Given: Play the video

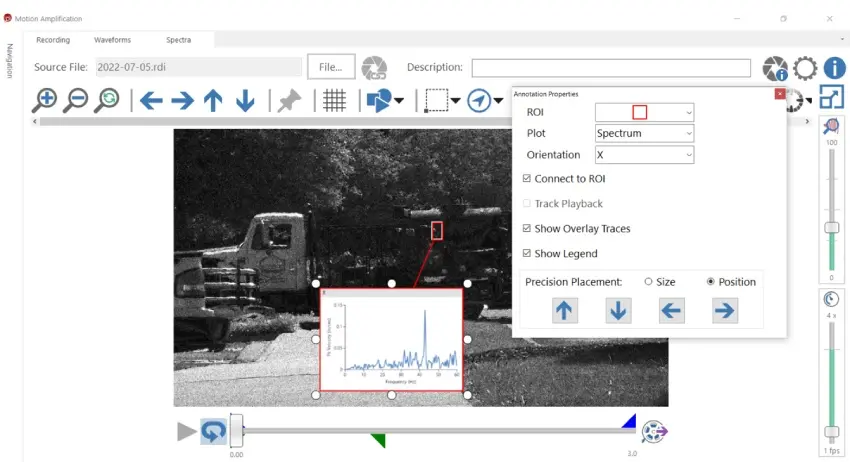Looking at the screenshot, I should tap(186, 432).
